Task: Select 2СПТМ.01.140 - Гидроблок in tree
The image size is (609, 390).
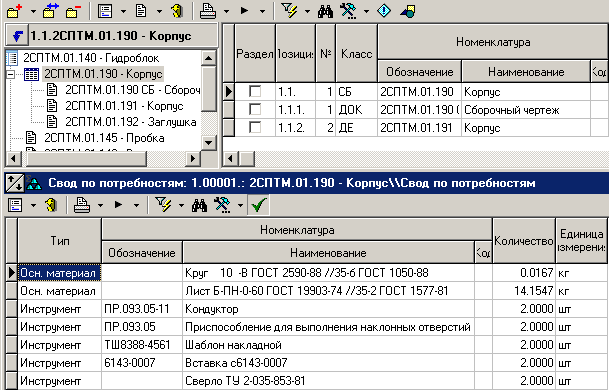Action: (x=91, y=58)
